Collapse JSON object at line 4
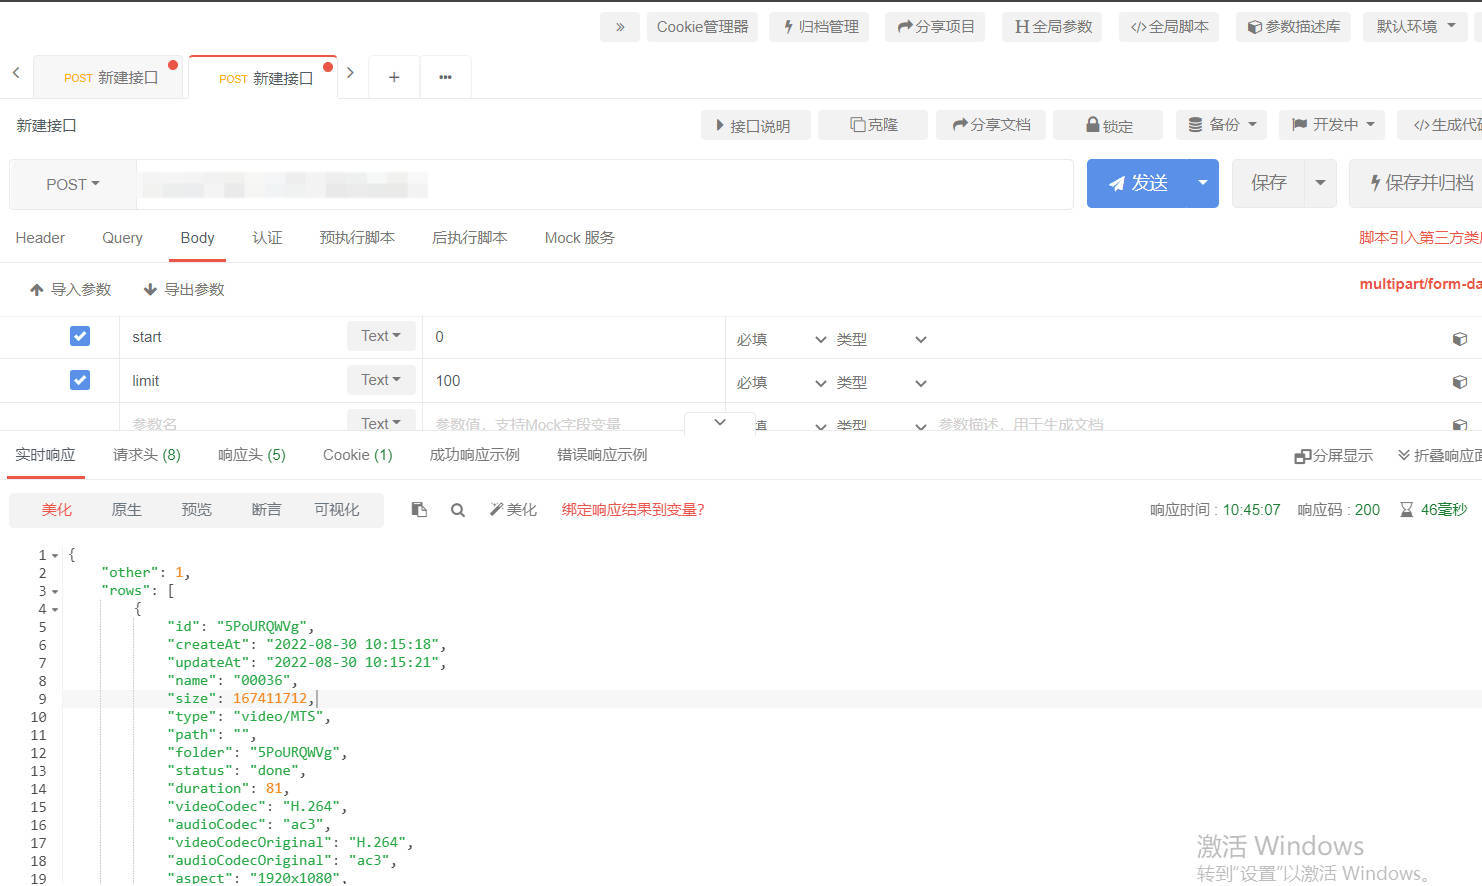Screen dimensions: 1482x886 [55, 609]
